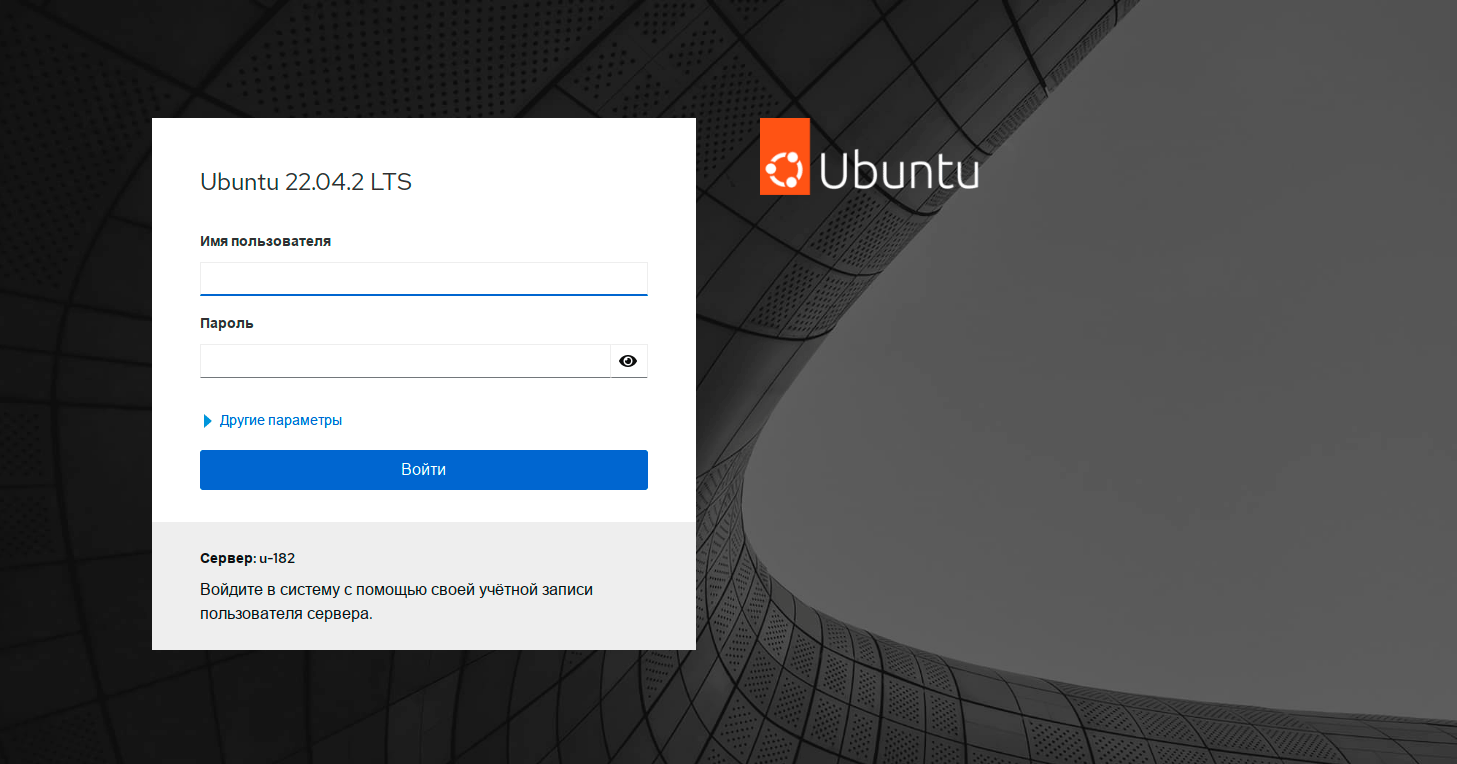1457x764 pixels.
Task: Show password with the eye icon
Action: (x=628, y=361)
